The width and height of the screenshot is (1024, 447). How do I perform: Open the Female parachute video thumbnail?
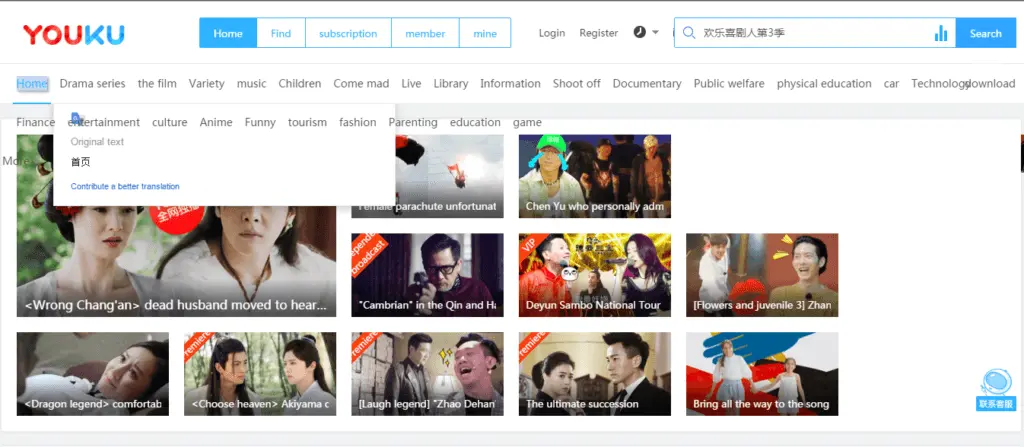point(427,176)
